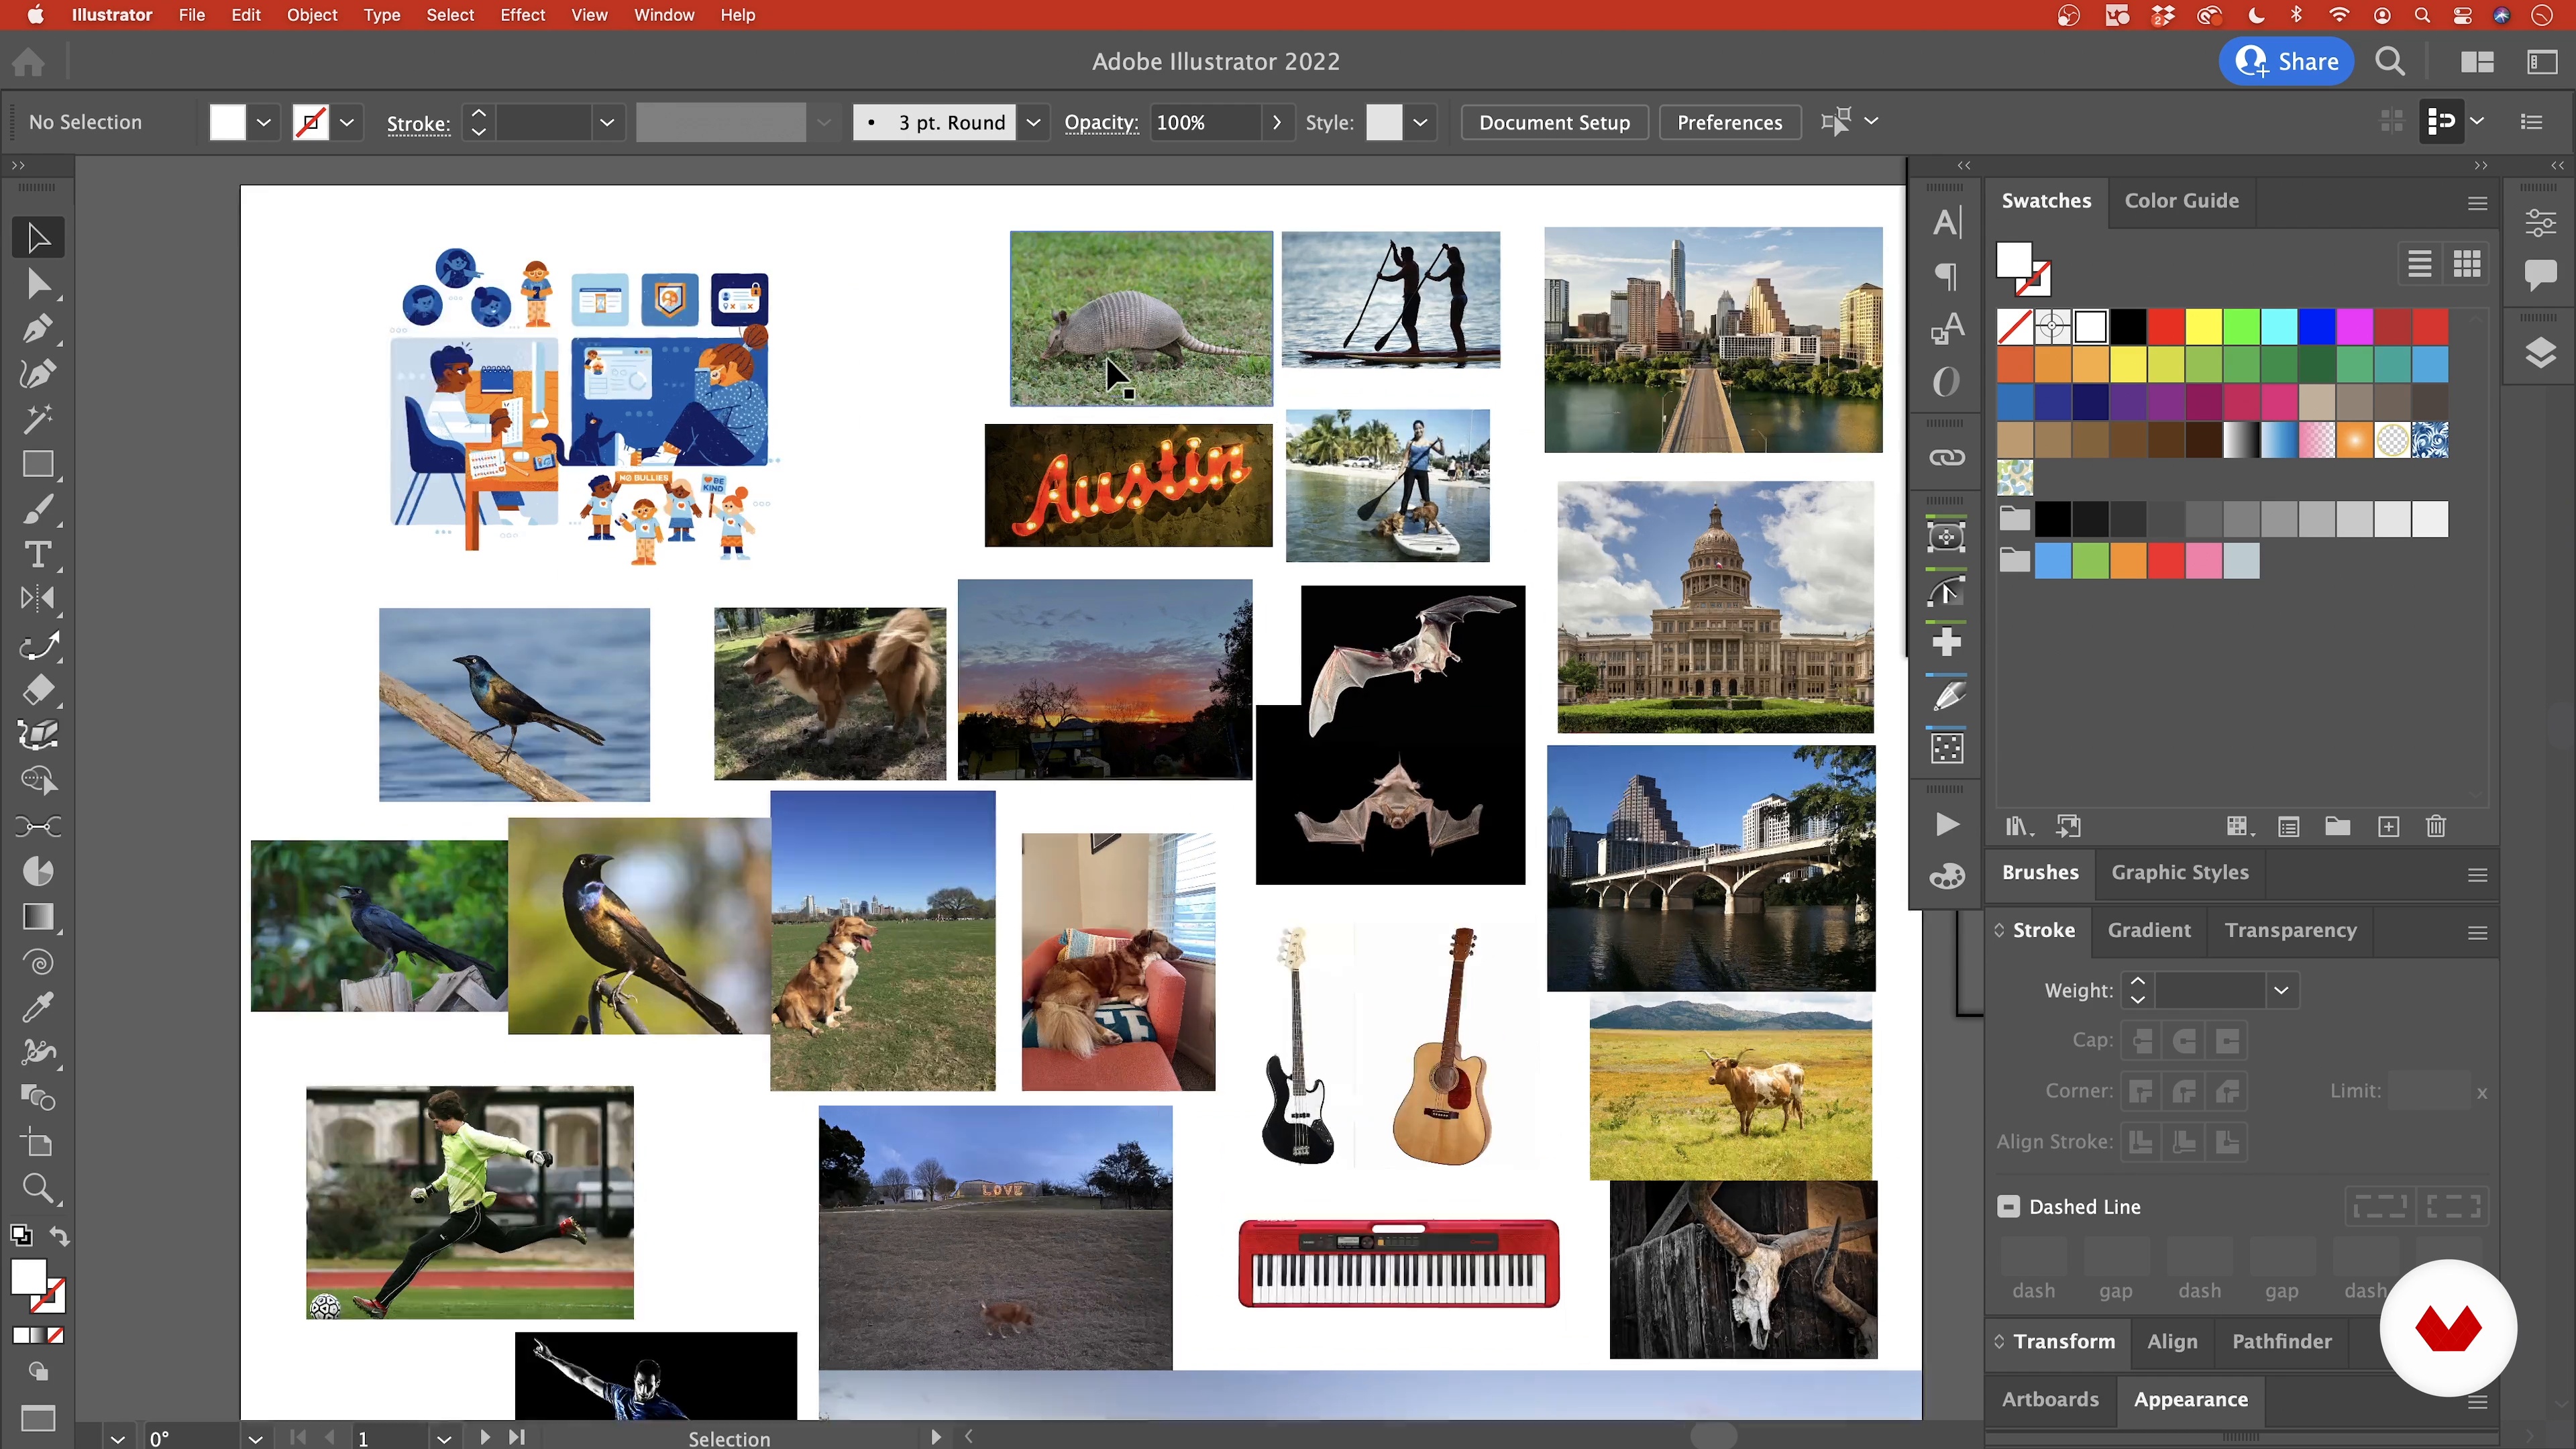Open the stroke color dropdown
The width and height of the screenshot is (2576, 1449).
[346, 122]
